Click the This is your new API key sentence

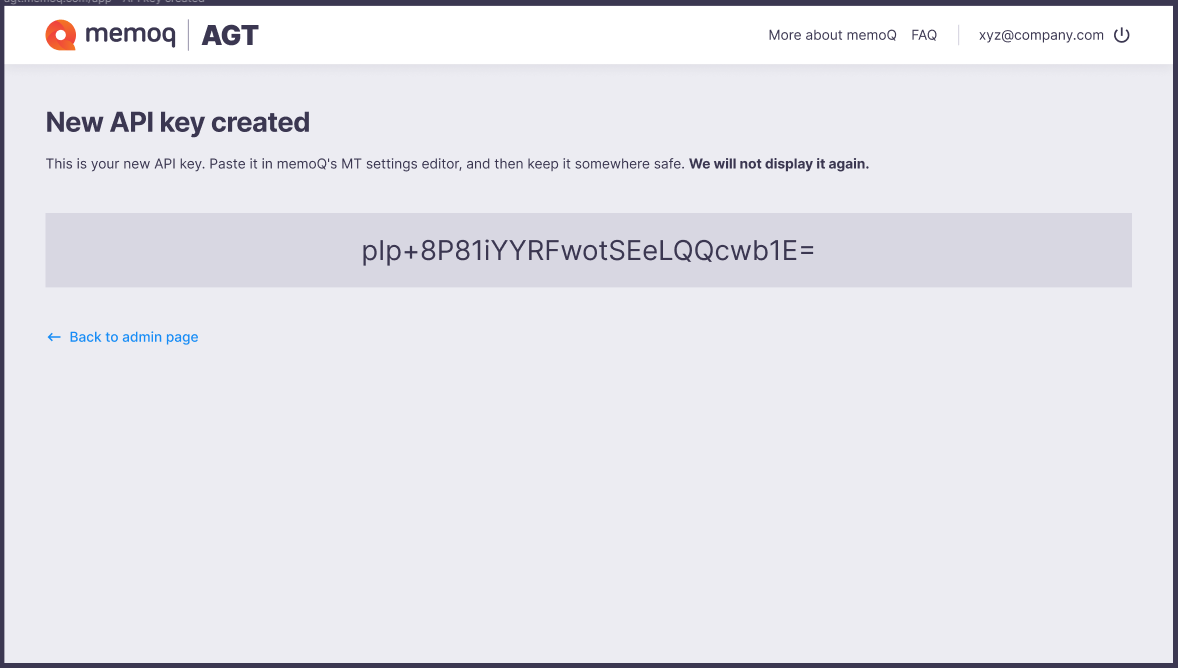pos(125,164)
